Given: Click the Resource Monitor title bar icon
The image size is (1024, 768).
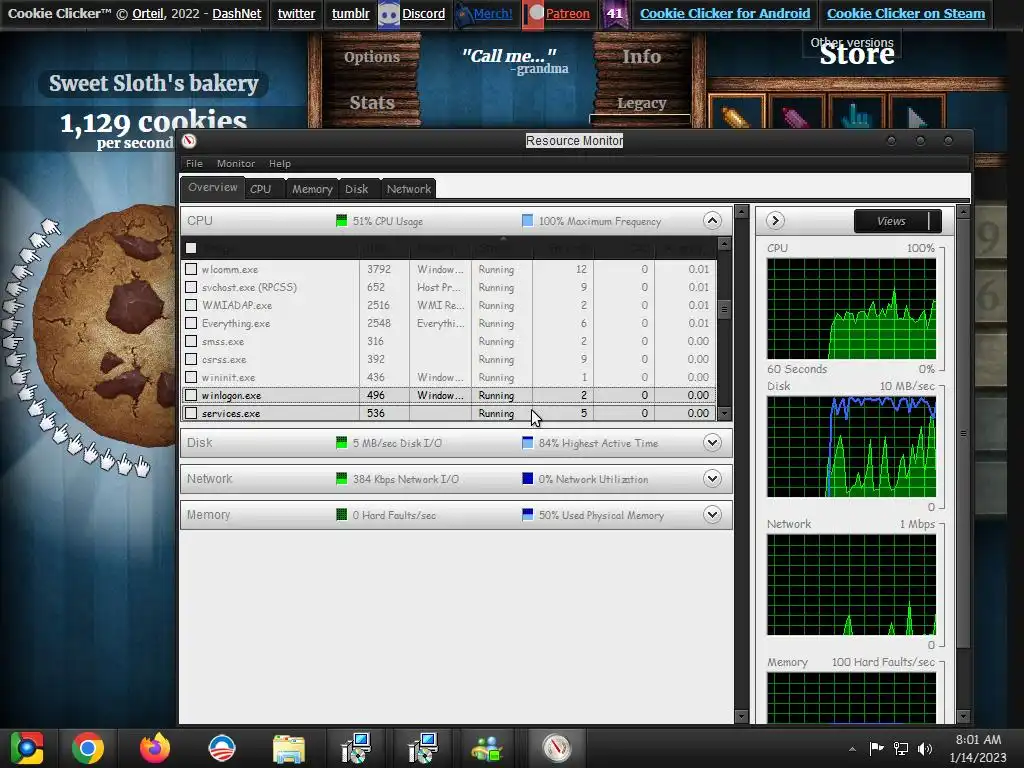Looking at the screenshot, I should click(189, 140).
